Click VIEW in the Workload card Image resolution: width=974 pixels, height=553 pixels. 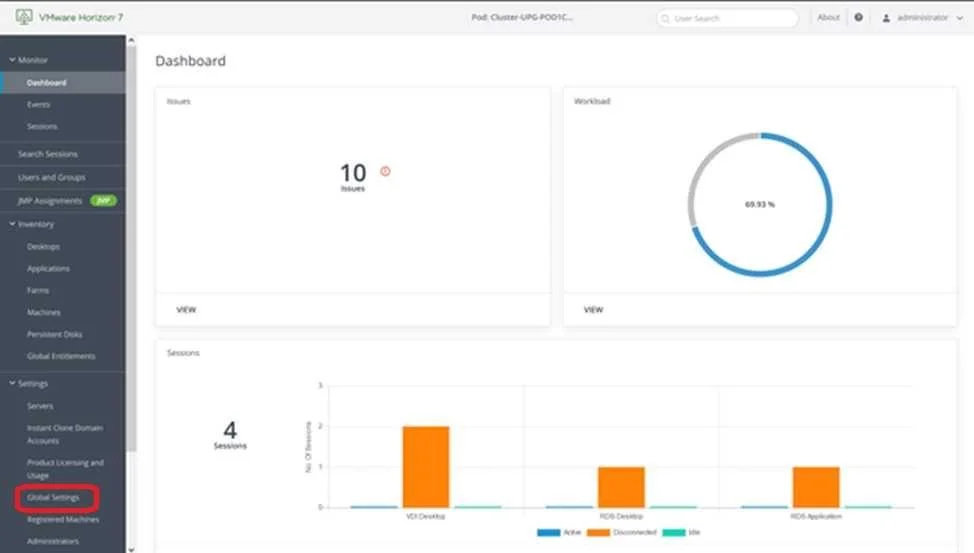coord(593,309)
